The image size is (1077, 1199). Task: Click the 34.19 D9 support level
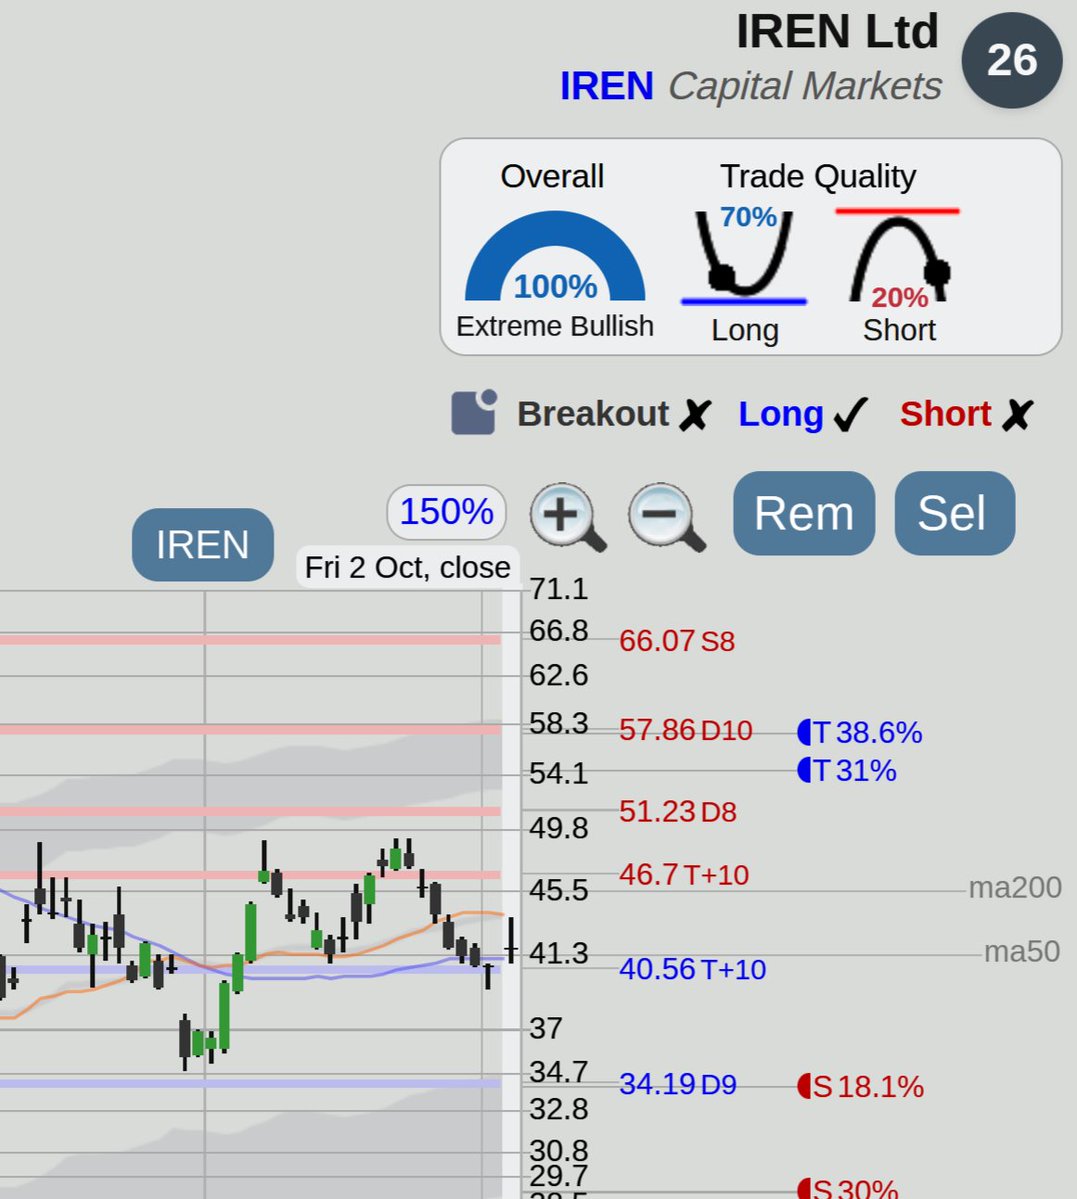pyautogui.click(x=678, y=1084)
